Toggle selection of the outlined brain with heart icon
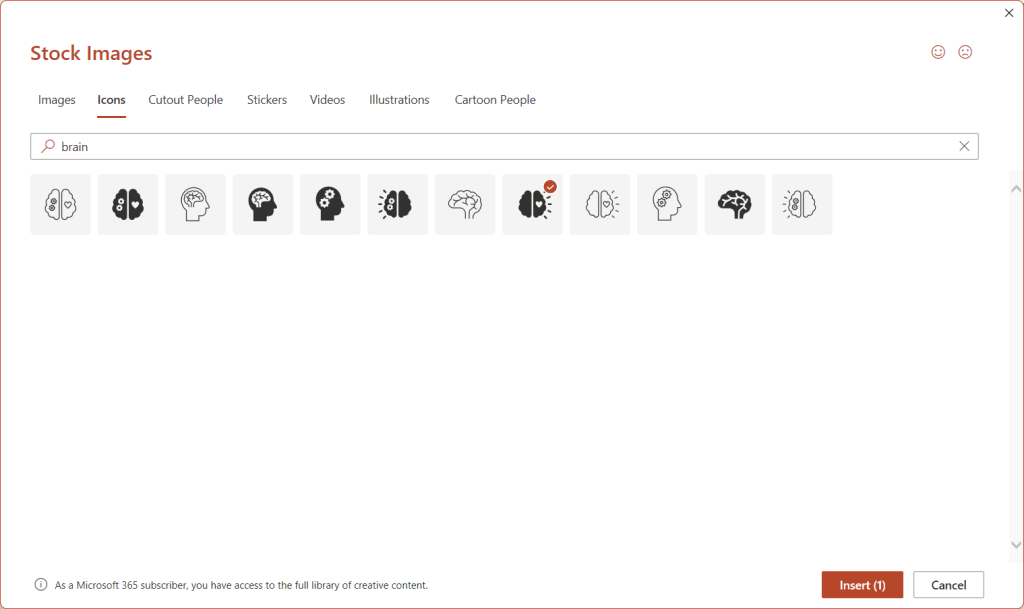Screen dimensions: 1024x609 point(599,204)
